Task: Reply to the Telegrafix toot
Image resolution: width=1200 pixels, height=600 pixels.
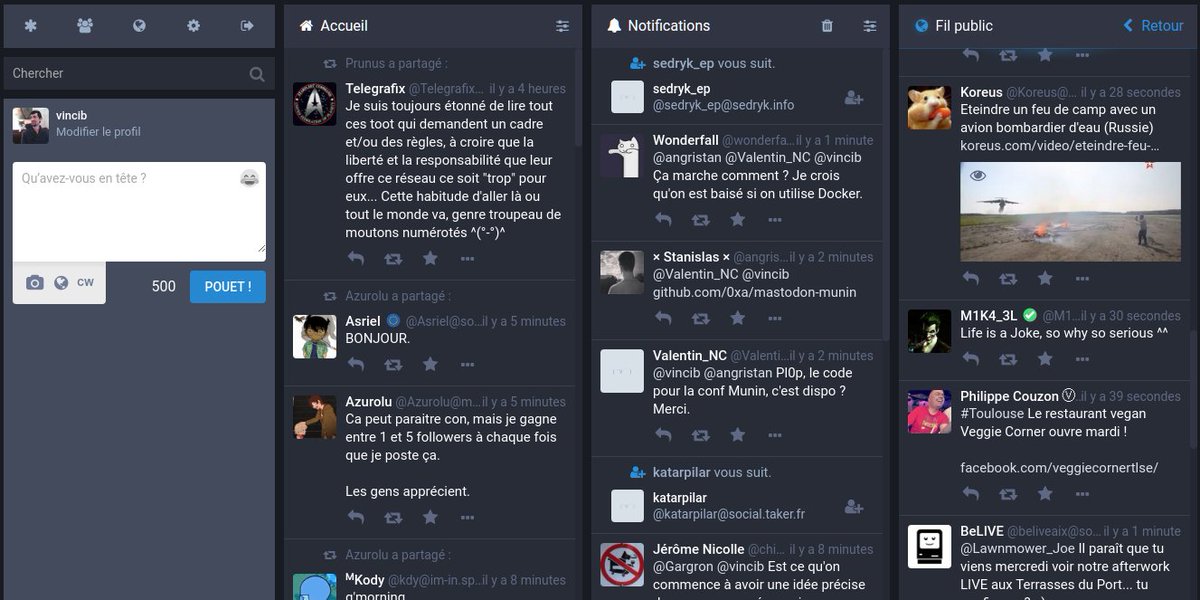Action: pos(356,258)
